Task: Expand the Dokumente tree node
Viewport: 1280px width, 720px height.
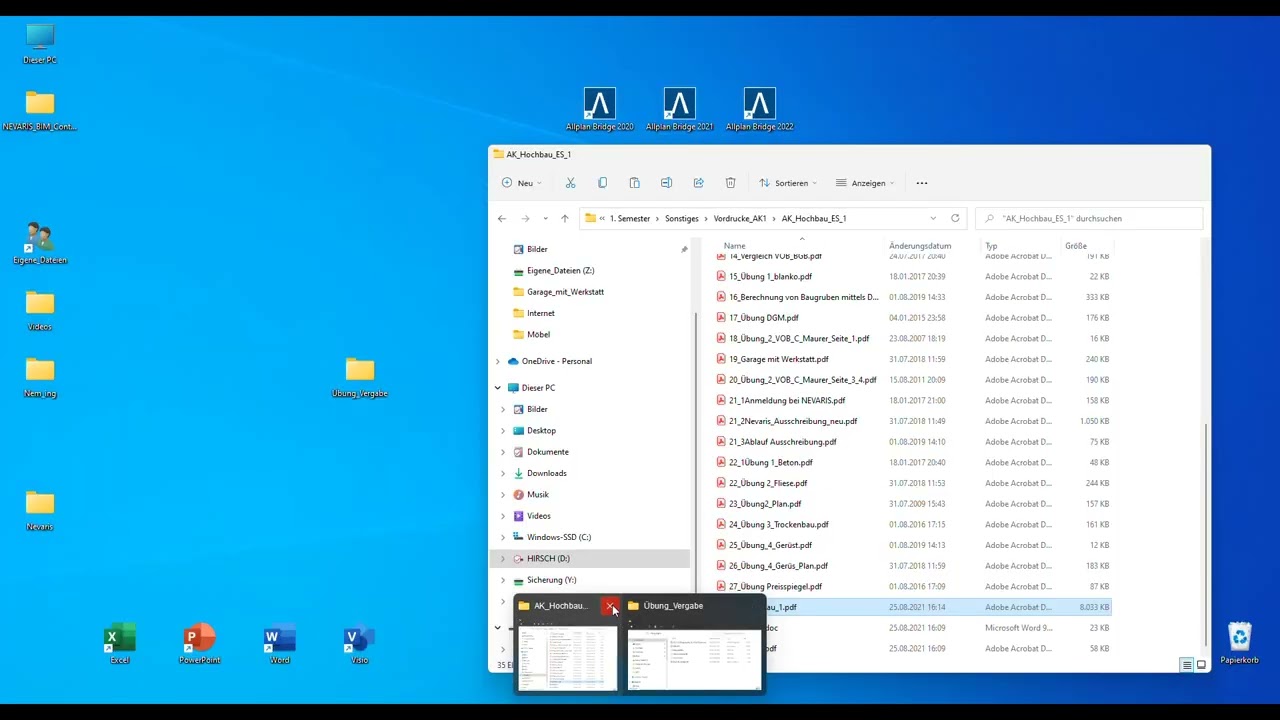Action: (x=503, y=452)
